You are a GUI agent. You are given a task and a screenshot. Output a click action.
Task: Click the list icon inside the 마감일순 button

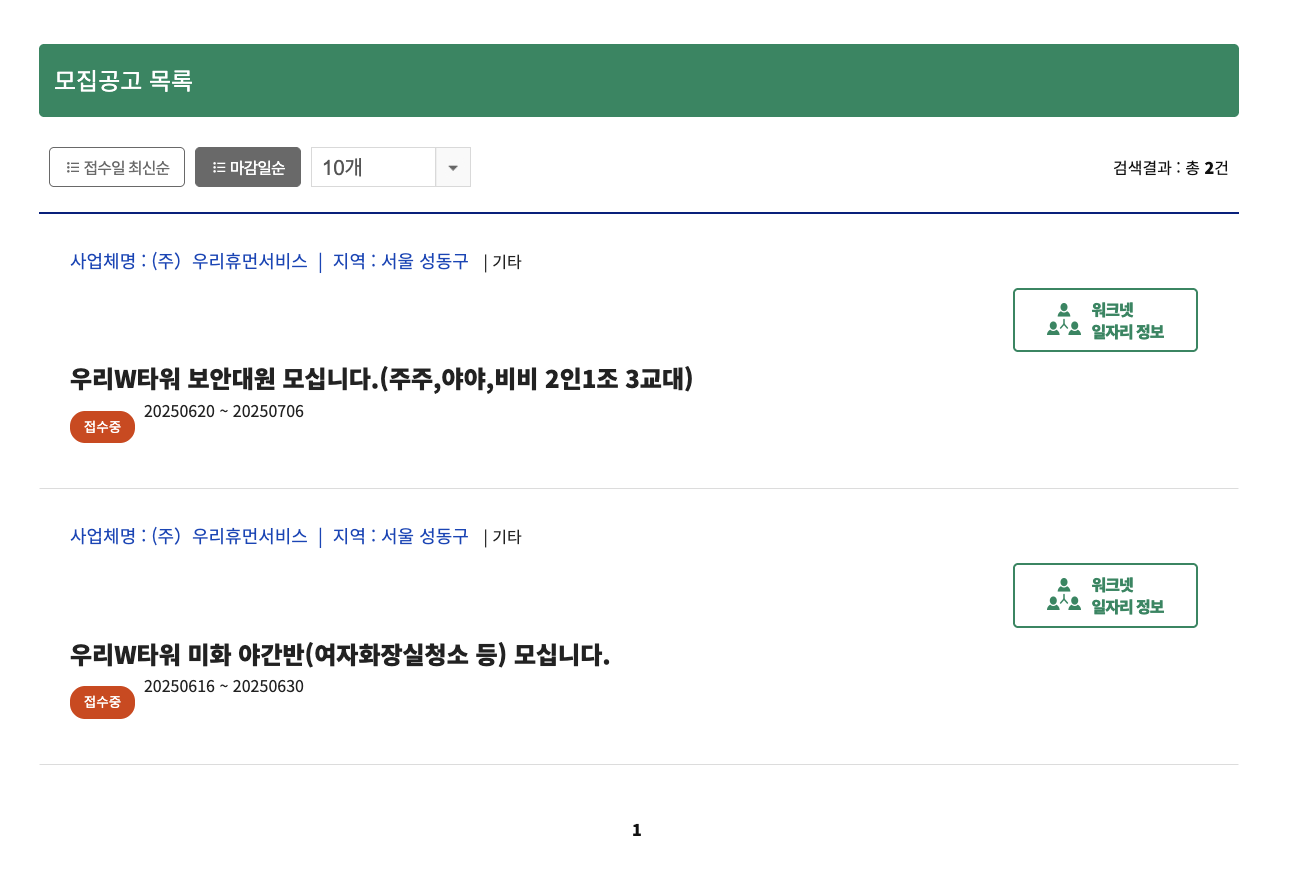(x=219, y=167)
